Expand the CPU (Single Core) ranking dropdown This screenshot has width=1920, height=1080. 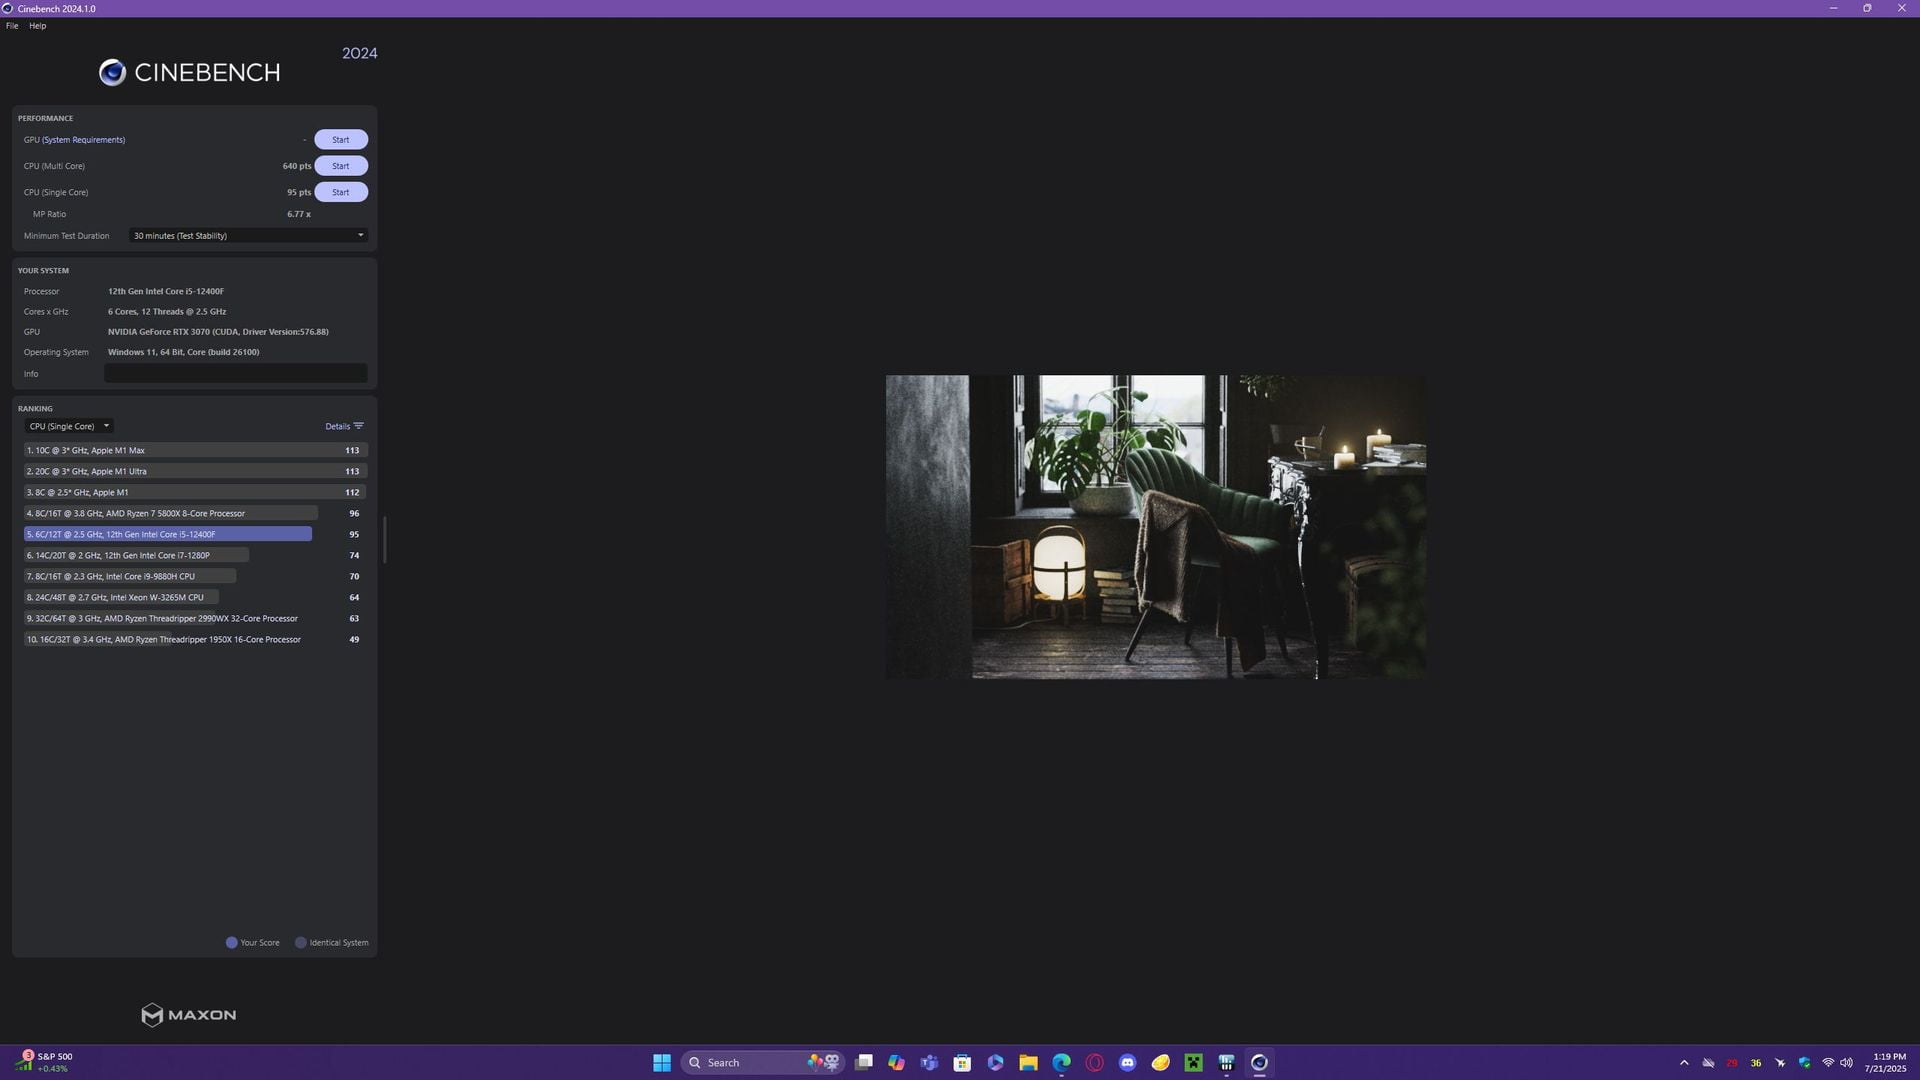[68, 426]
